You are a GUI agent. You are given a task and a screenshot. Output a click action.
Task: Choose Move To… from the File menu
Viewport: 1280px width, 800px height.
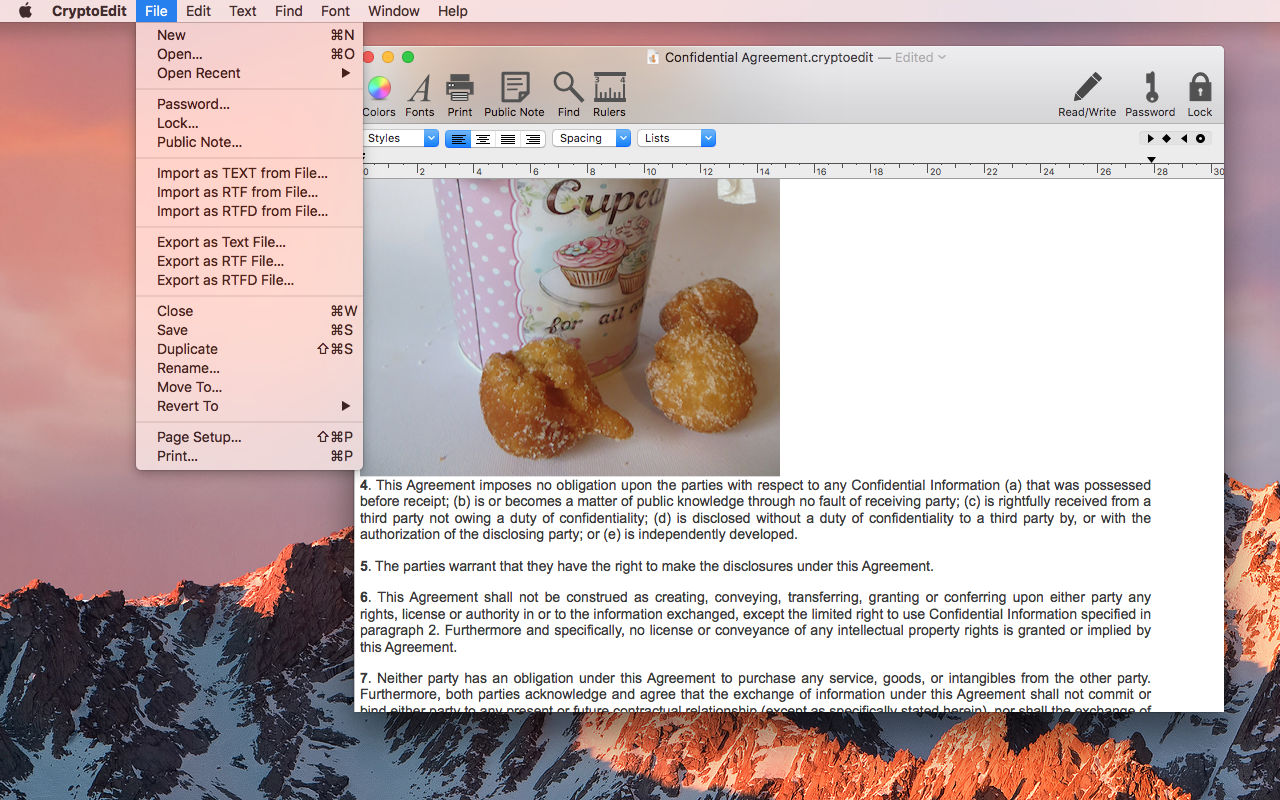coord(249,387)
